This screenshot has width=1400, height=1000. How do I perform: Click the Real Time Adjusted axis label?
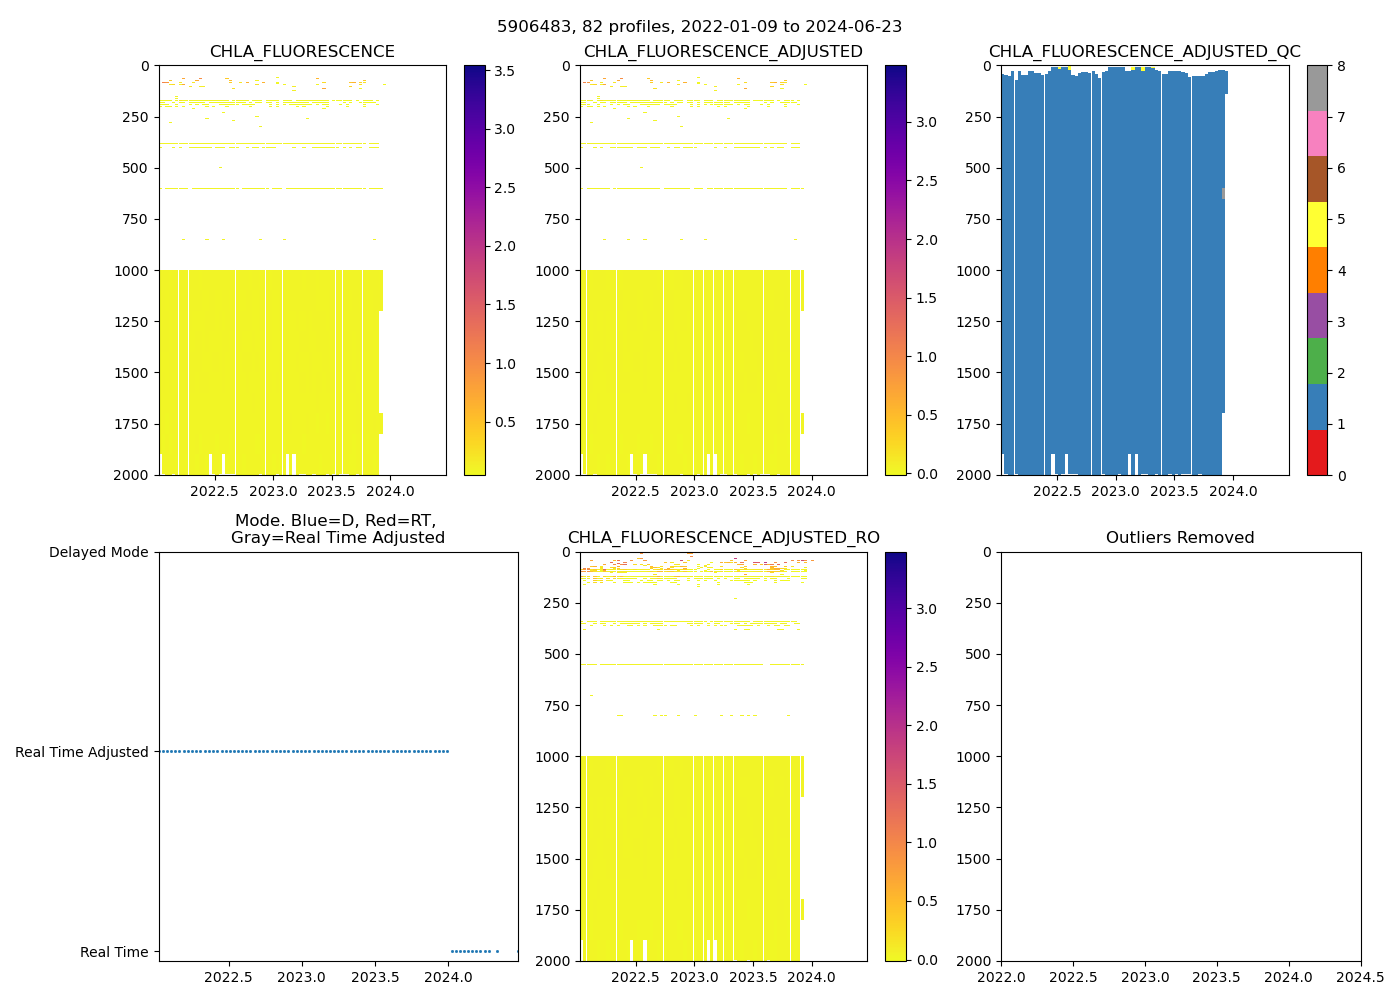click(x=82, y=752)
